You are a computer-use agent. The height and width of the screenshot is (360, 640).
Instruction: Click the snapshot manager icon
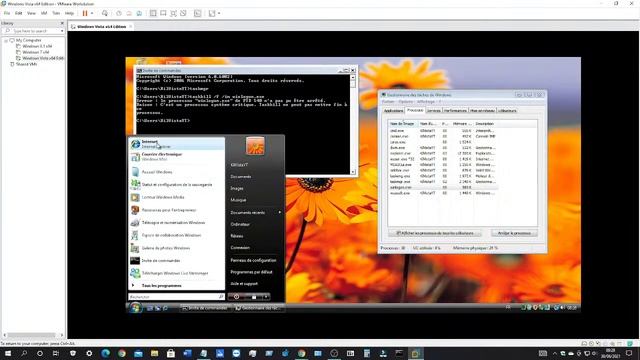[139, 13]
